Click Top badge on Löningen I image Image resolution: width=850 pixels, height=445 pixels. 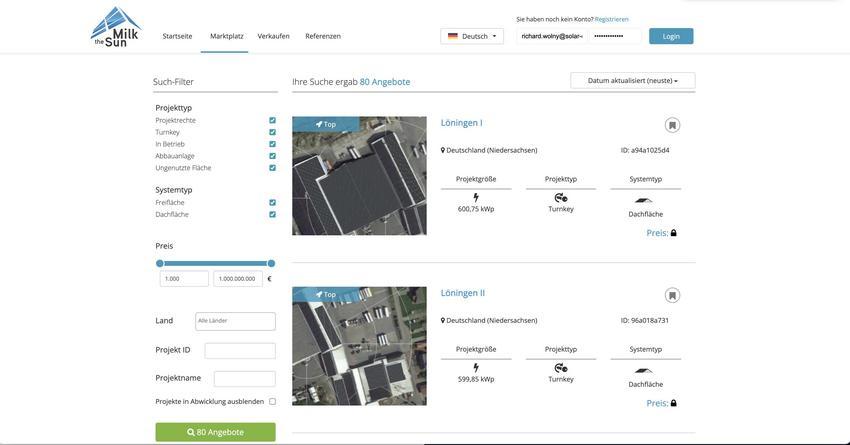pyautogui.click(x=326, y=124)
